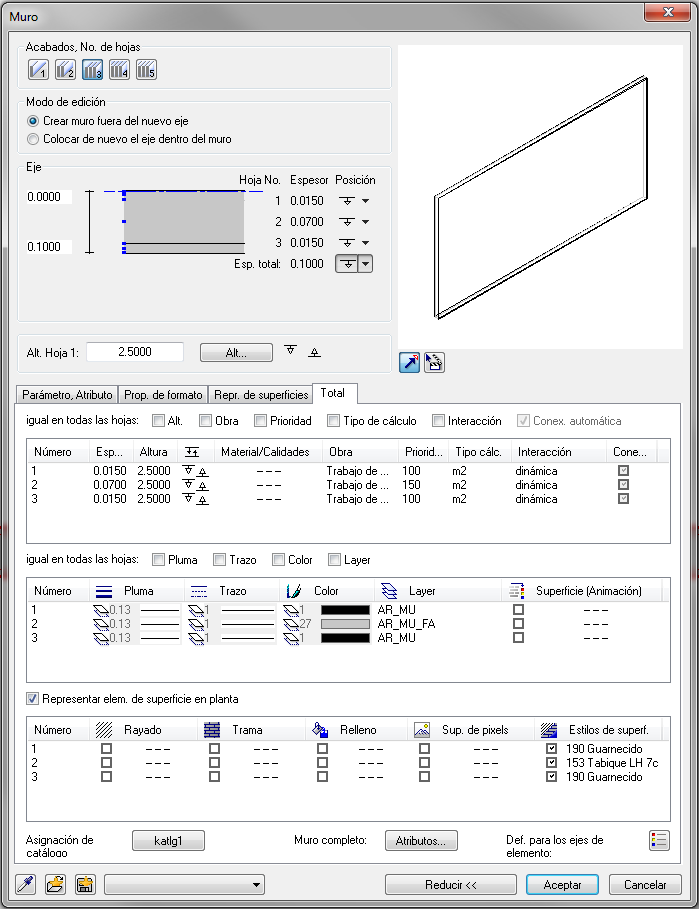
Task: Click gray color swatch of layer 2
Action: pos(345,624)
